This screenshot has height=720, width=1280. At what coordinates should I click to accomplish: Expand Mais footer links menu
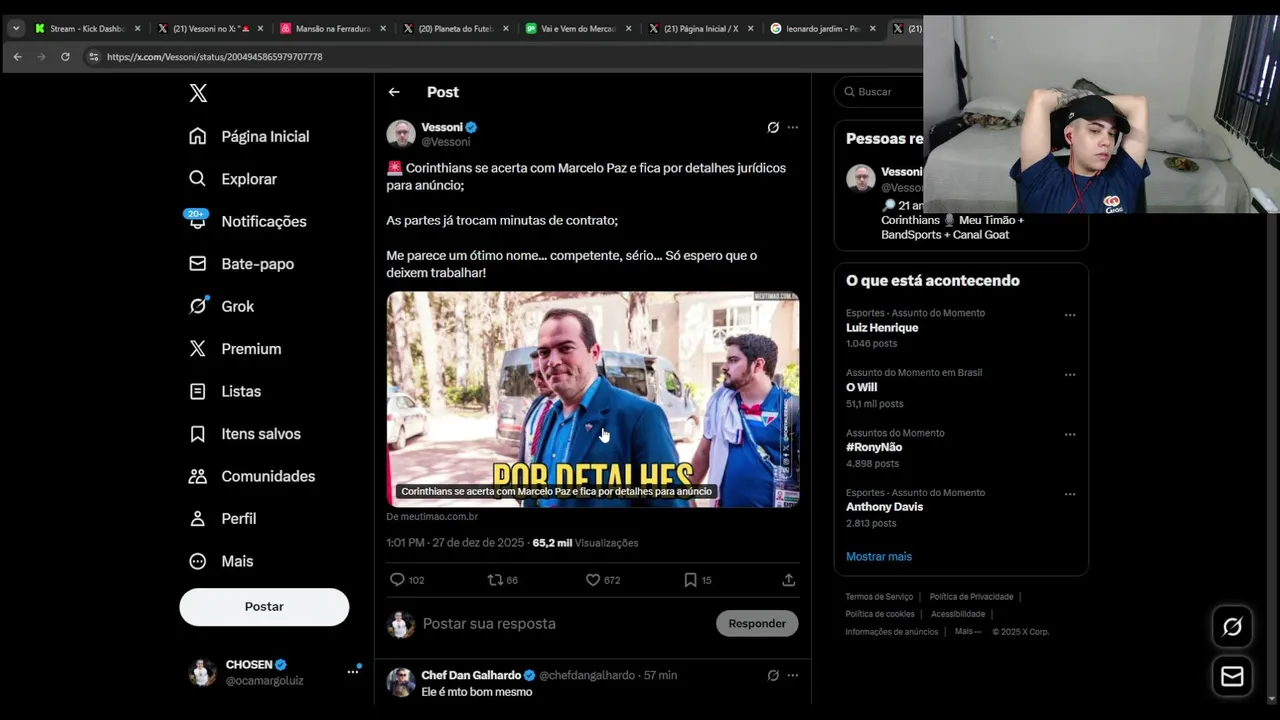point(968,632)
